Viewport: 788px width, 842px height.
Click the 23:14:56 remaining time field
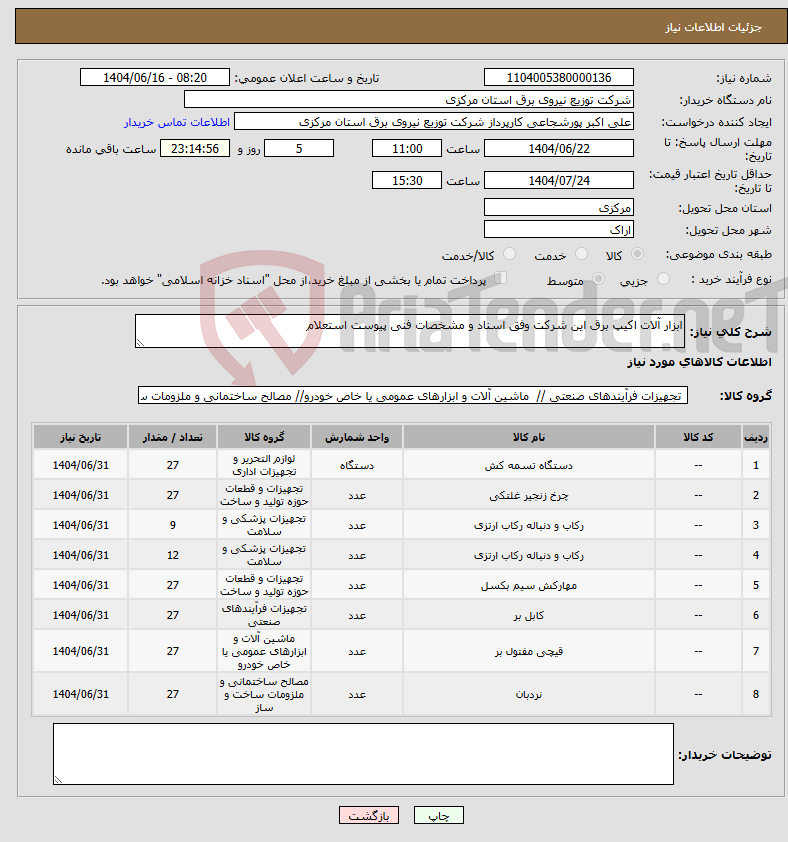point(195,149)
